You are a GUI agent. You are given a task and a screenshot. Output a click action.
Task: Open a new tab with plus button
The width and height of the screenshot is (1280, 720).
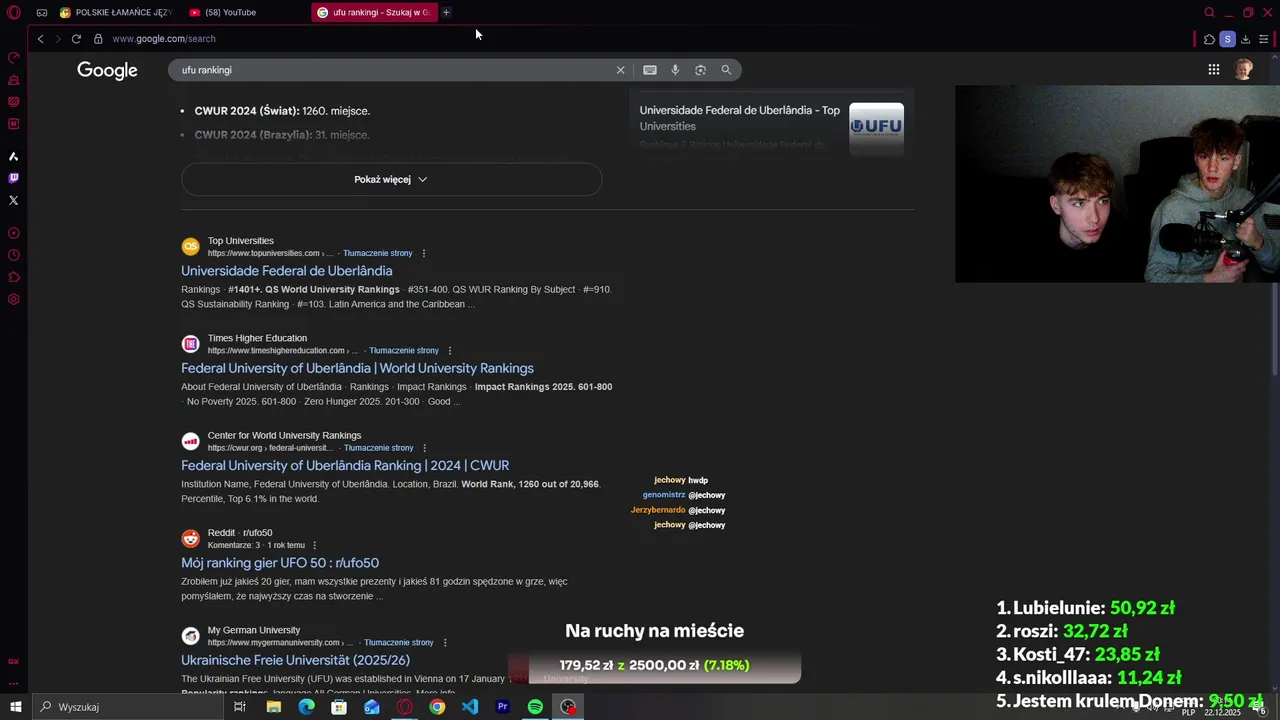click(x=446, y=13)
